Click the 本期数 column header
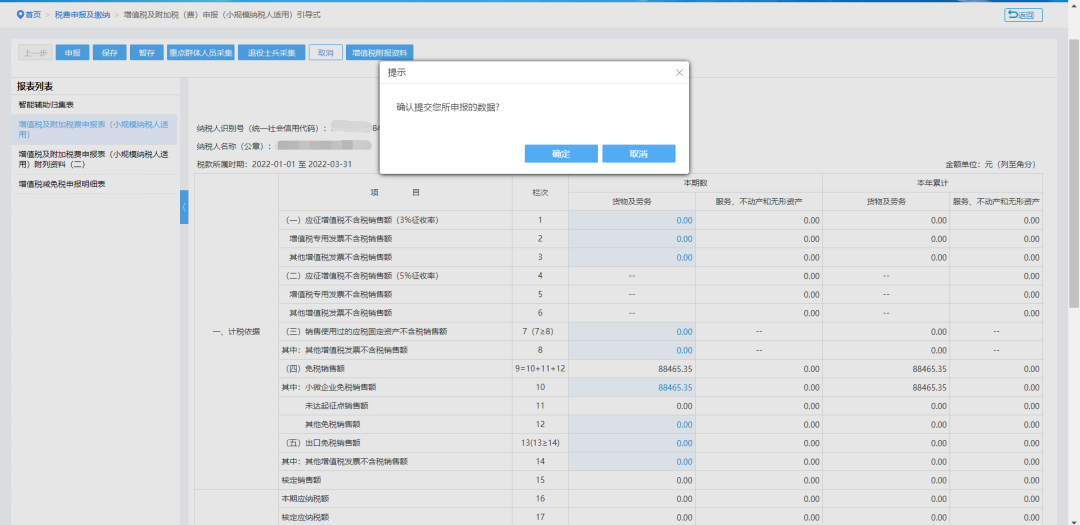The width and height of the screenshot is (1080, 525). (x=696, y=183)
